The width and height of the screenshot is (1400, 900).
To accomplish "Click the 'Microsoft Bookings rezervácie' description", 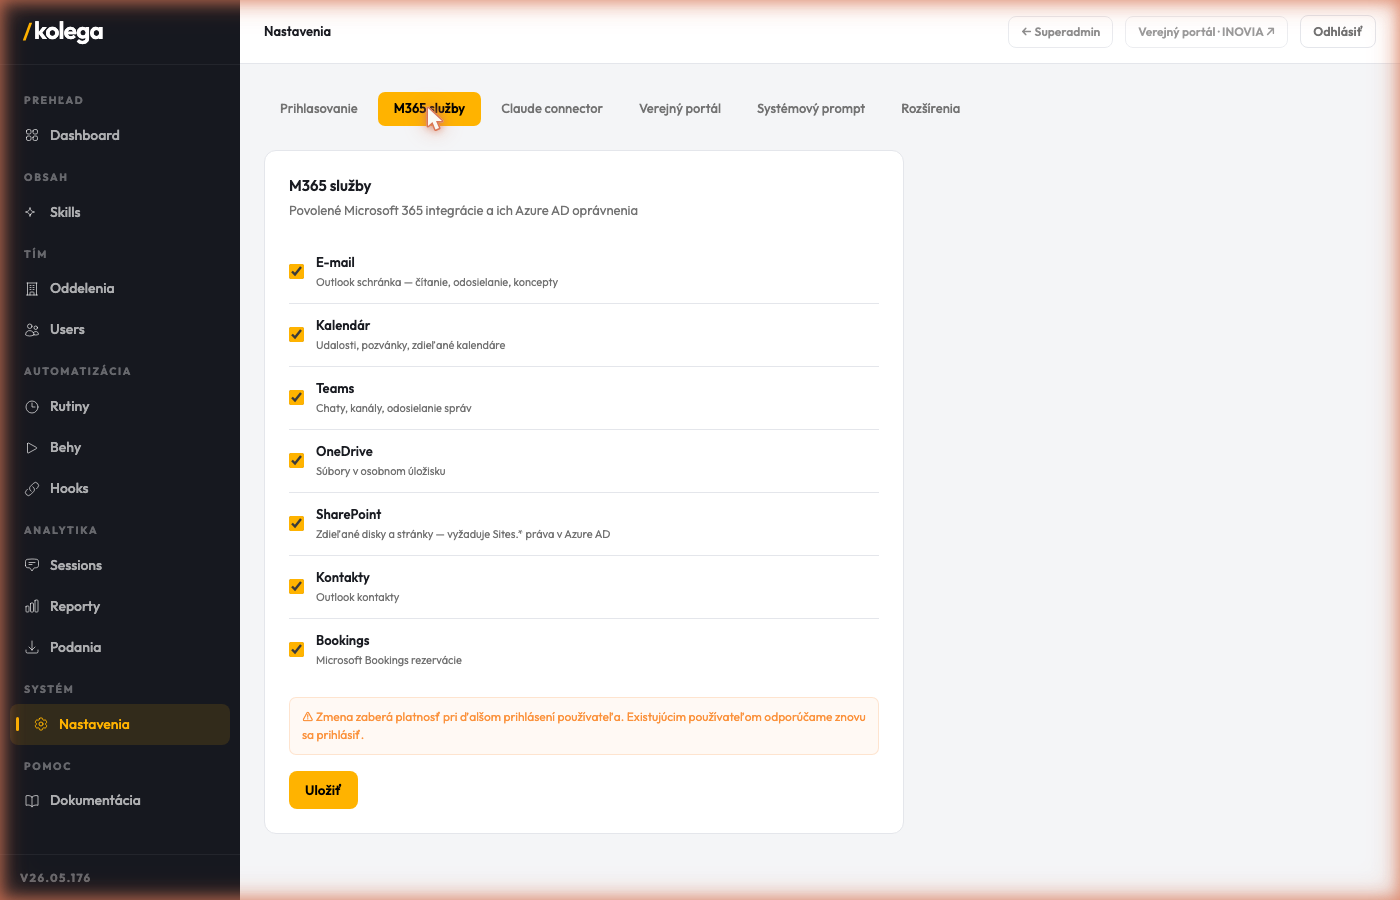I will 389,660.
